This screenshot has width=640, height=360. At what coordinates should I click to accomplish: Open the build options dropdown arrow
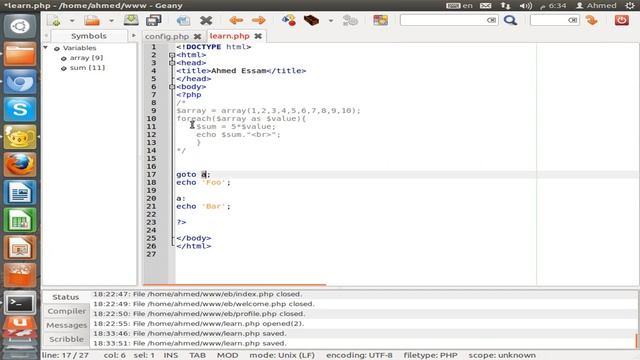tap(331, 20)
